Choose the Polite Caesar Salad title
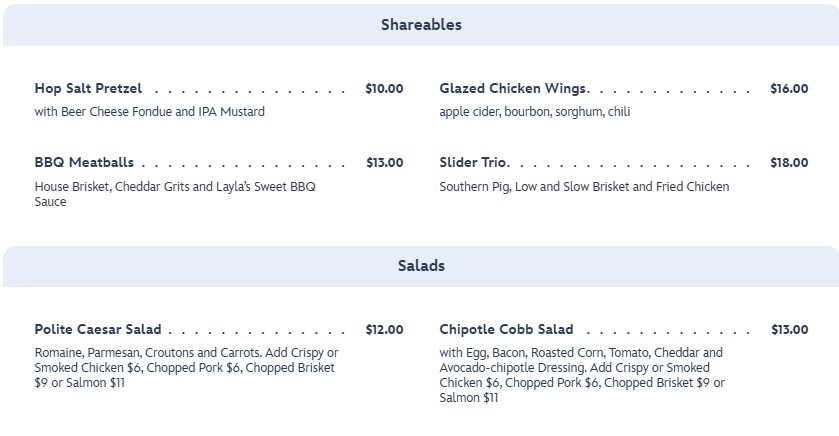The image size is (839, 436). point(98,330)
